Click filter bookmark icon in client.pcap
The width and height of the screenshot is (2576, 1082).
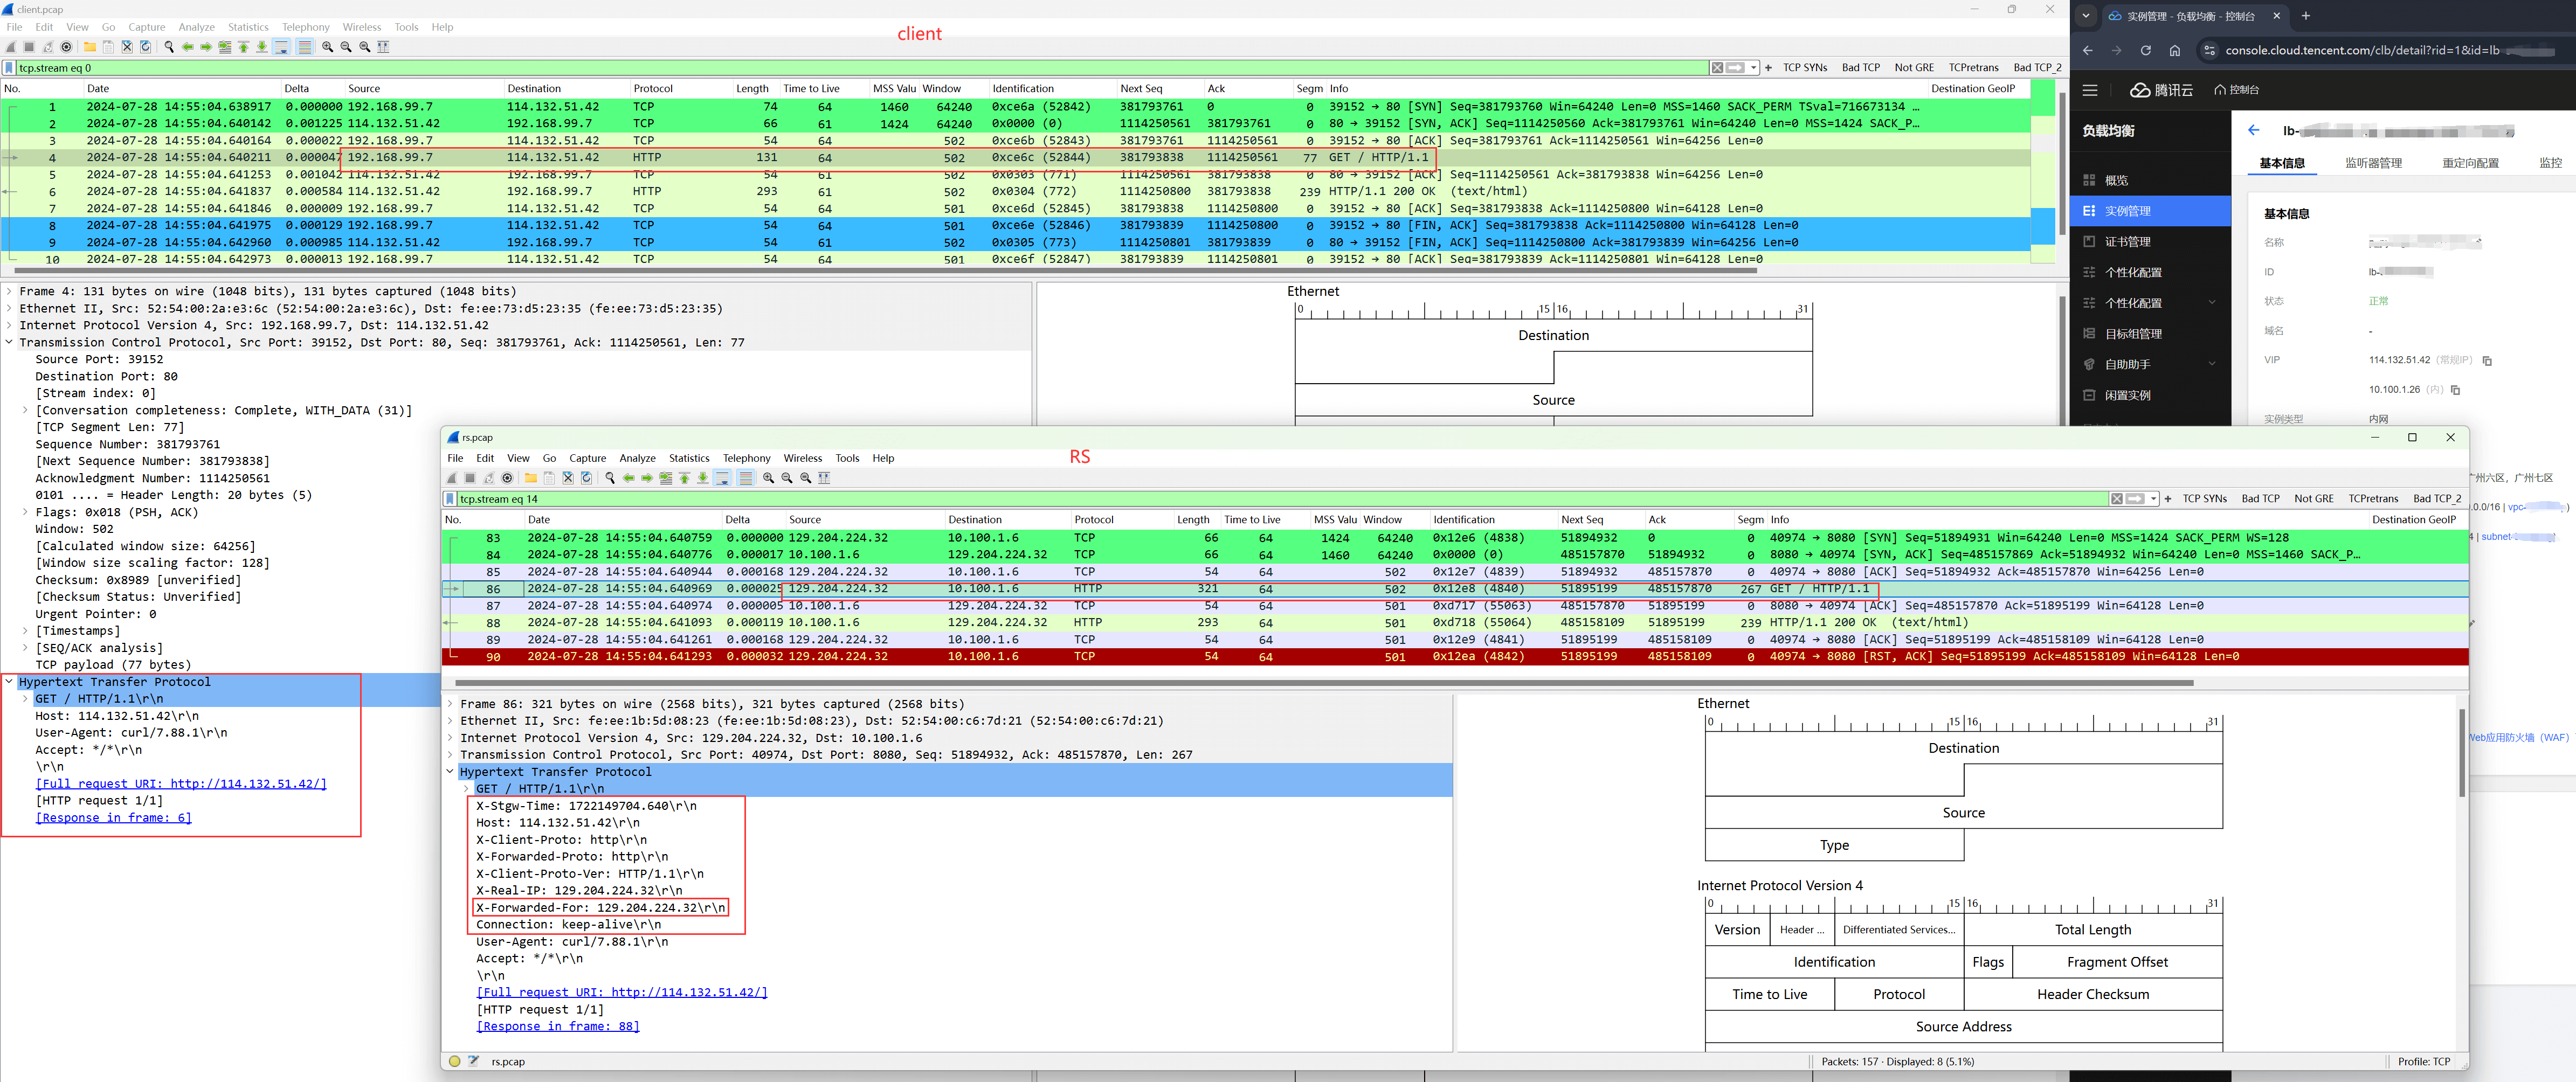(x=9, y=68)
